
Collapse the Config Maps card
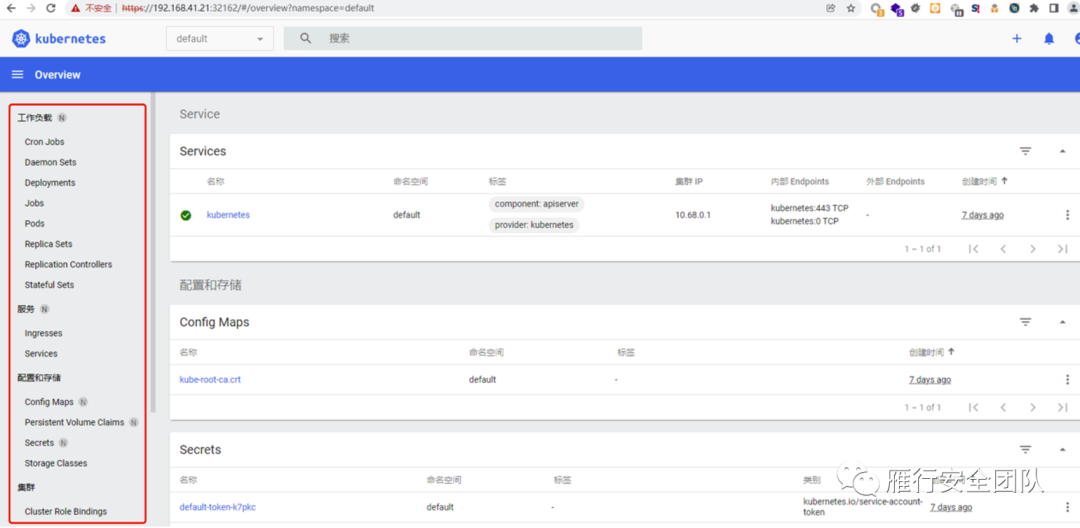pyautogui.click(x=1062, y=322)
